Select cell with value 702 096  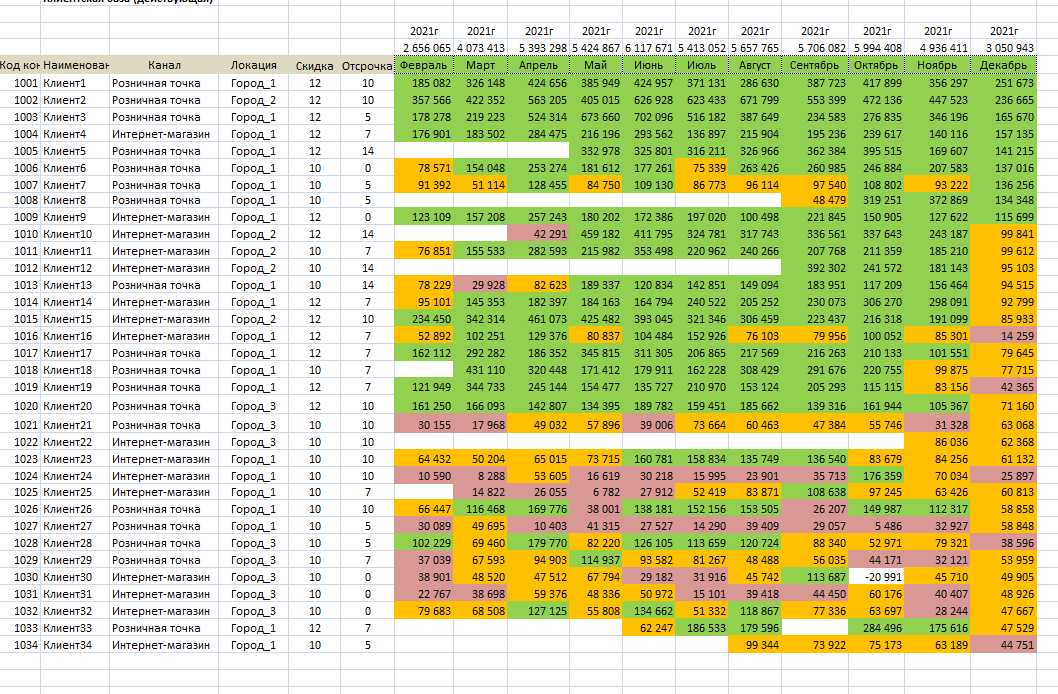pos(649,117)
